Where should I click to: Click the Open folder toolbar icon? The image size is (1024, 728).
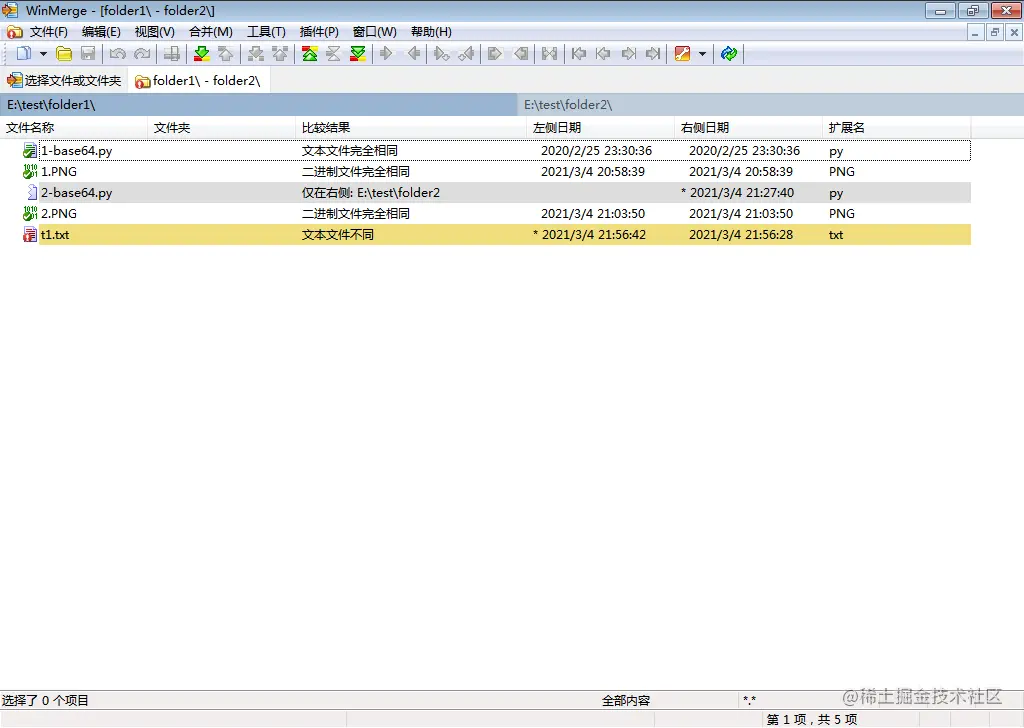(64, 54)
